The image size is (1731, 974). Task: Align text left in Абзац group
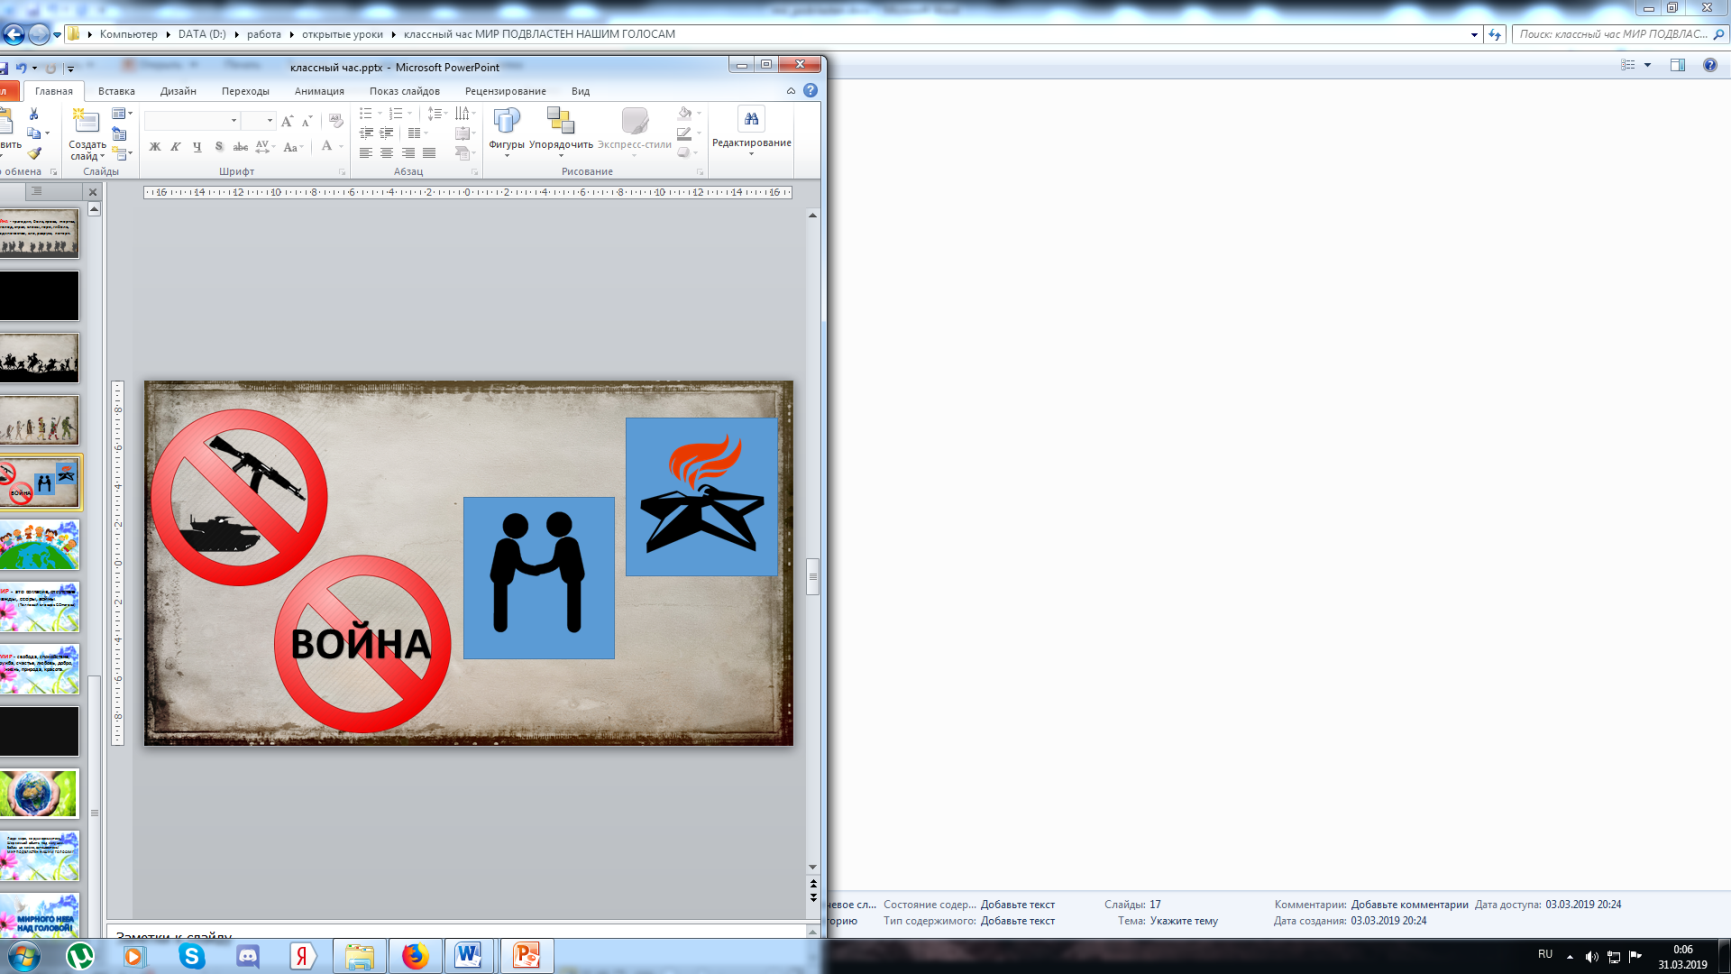(366, 153)
